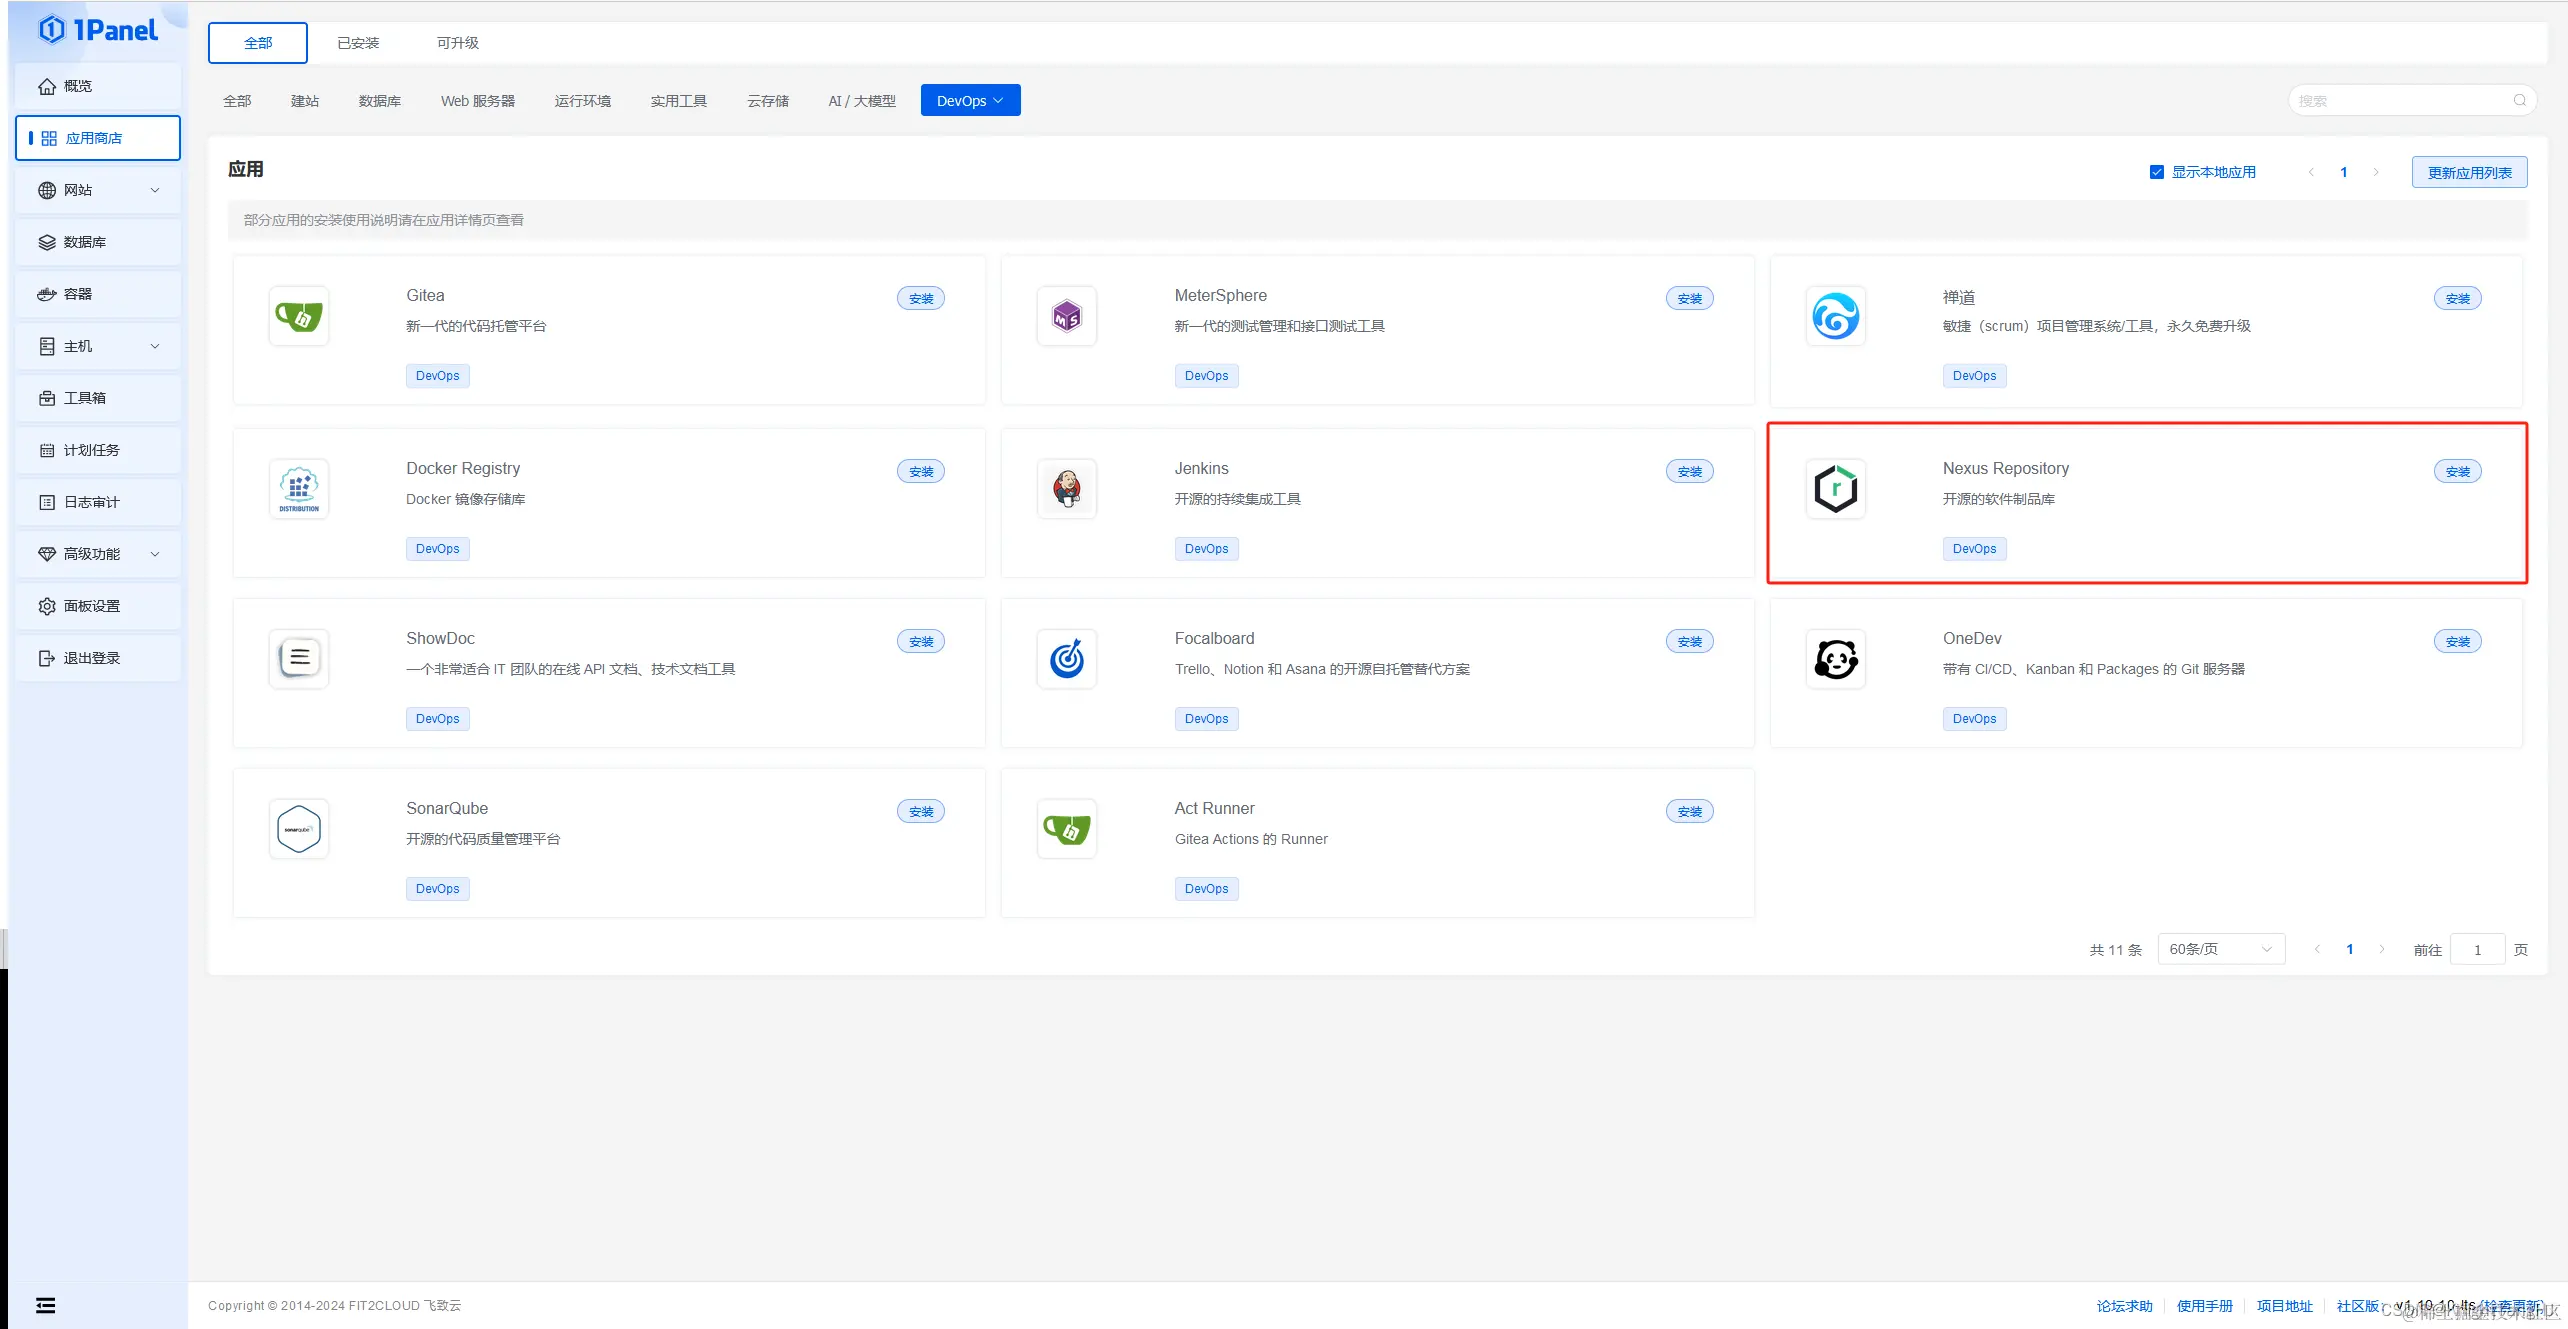Click the OneDev panda icon
Viewport: 2568px width, 1329px height.
(x=1835, y=659)
